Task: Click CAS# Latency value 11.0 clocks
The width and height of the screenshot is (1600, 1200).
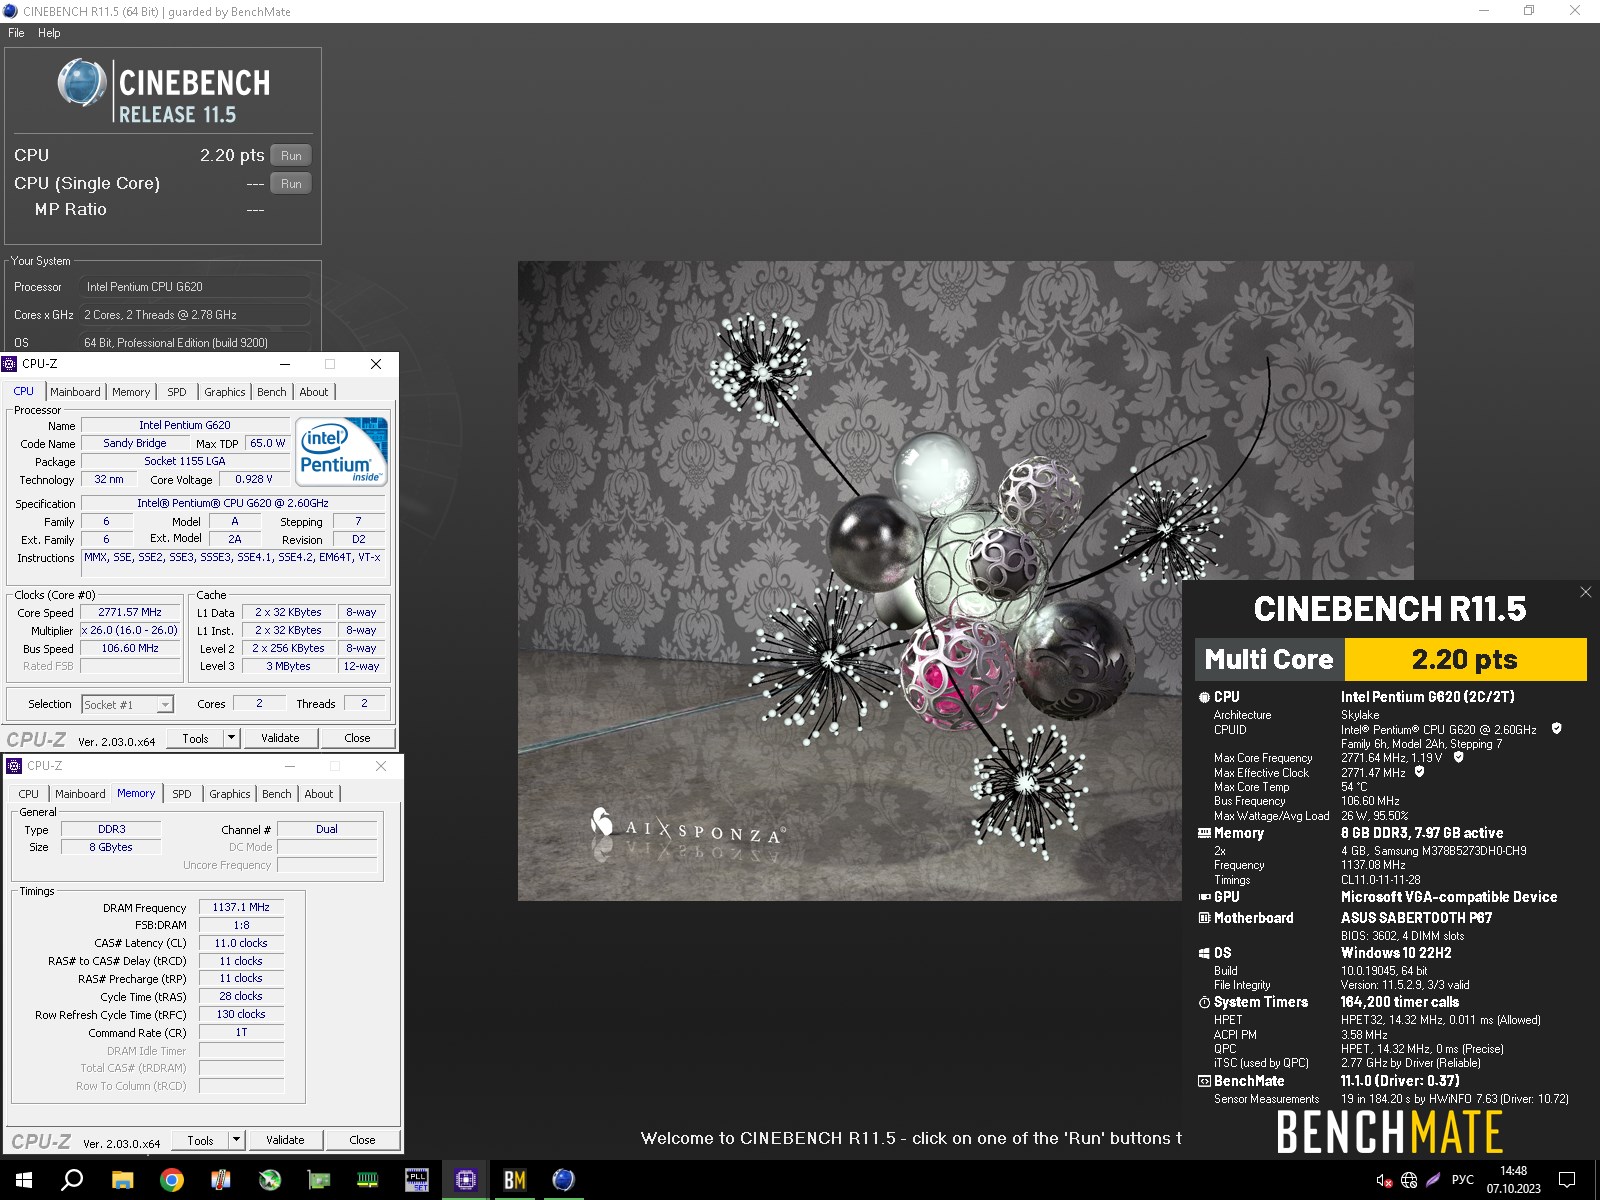Action: coord(241,943)
